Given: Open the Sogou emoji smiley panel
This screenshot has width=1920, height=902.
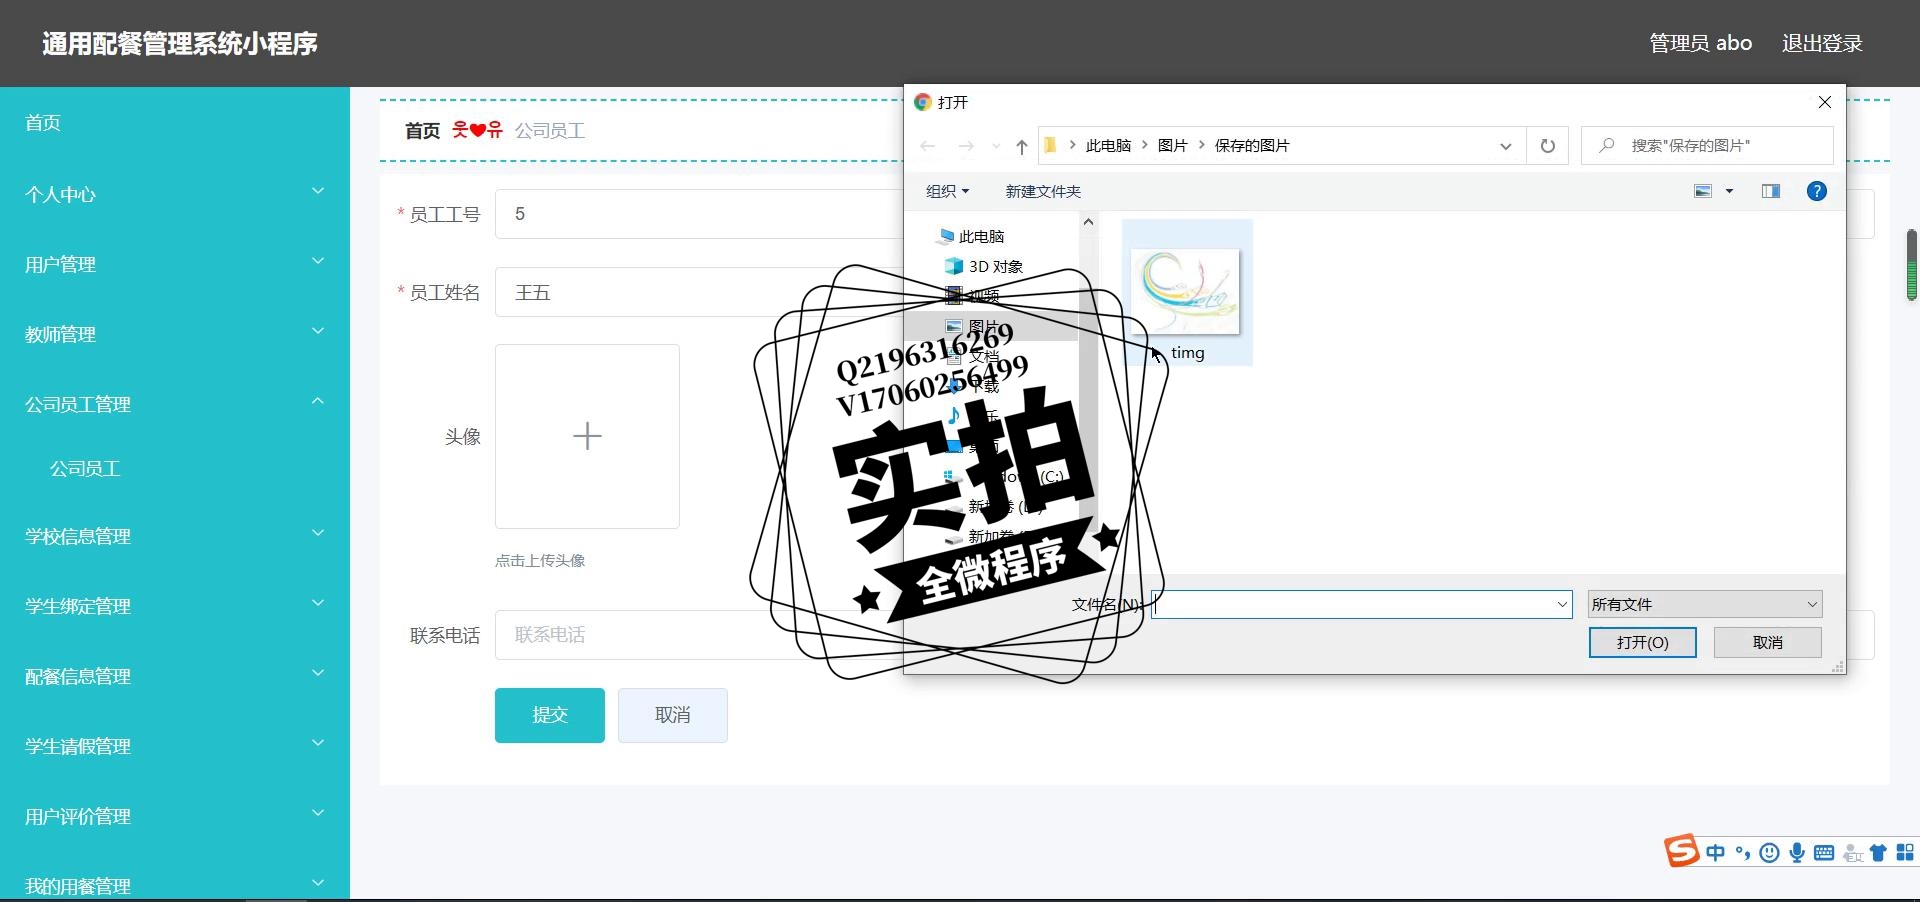Looking at the screenshot, I should click(1770, 853).
